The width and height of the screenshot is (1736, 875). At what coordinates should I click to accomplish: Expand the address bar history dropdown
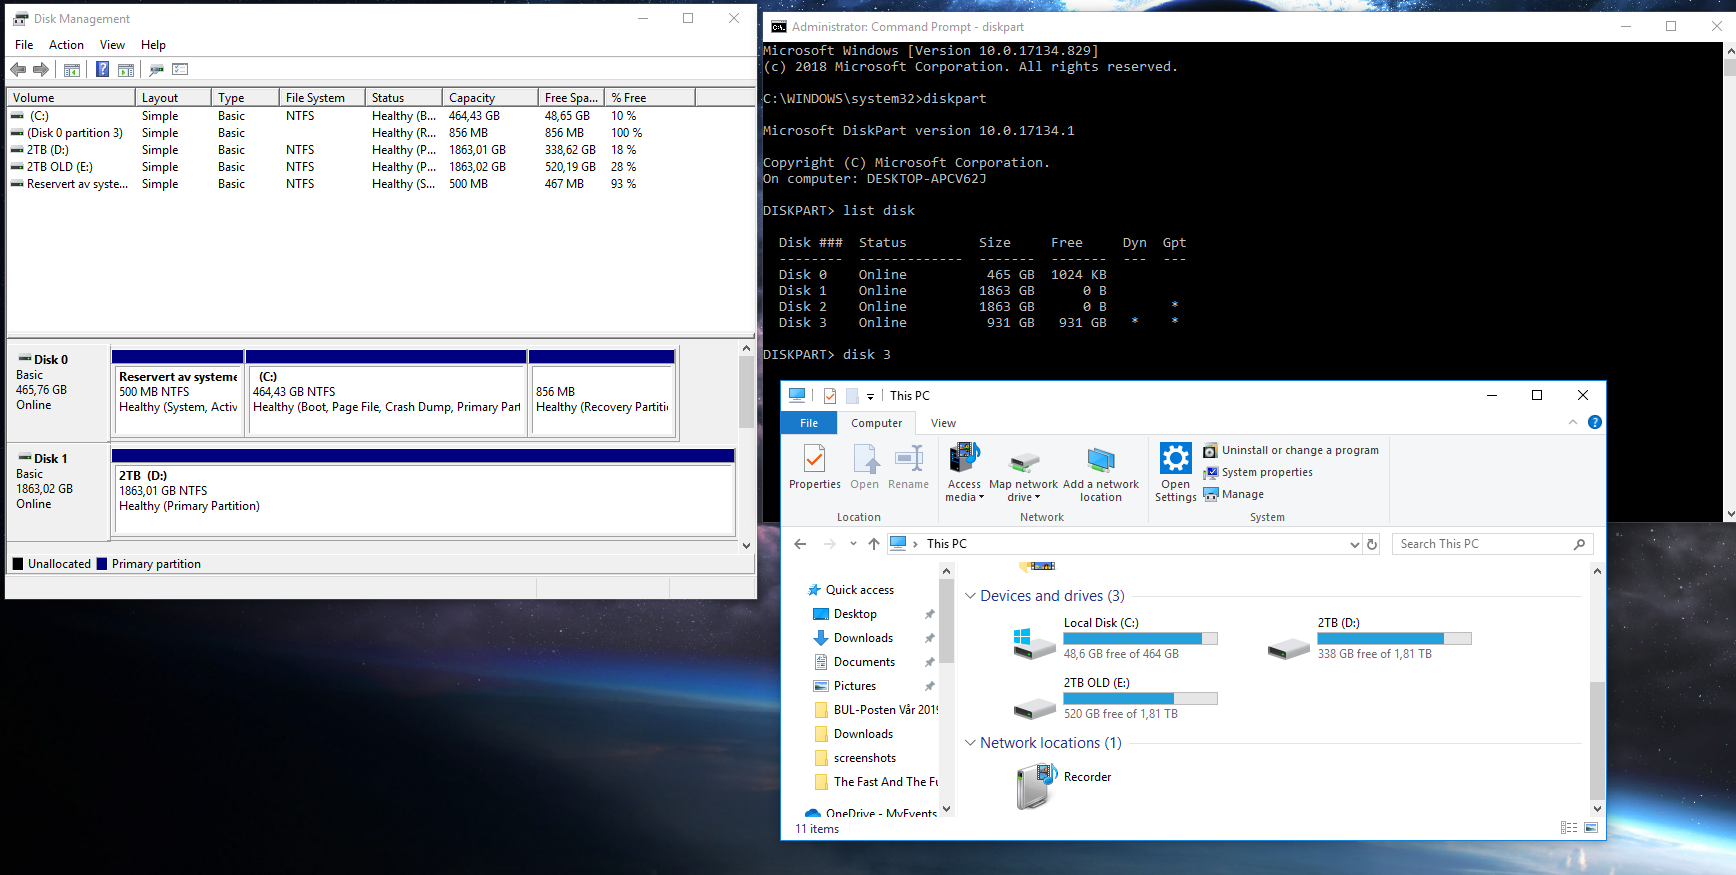[x=1355, y=544]
